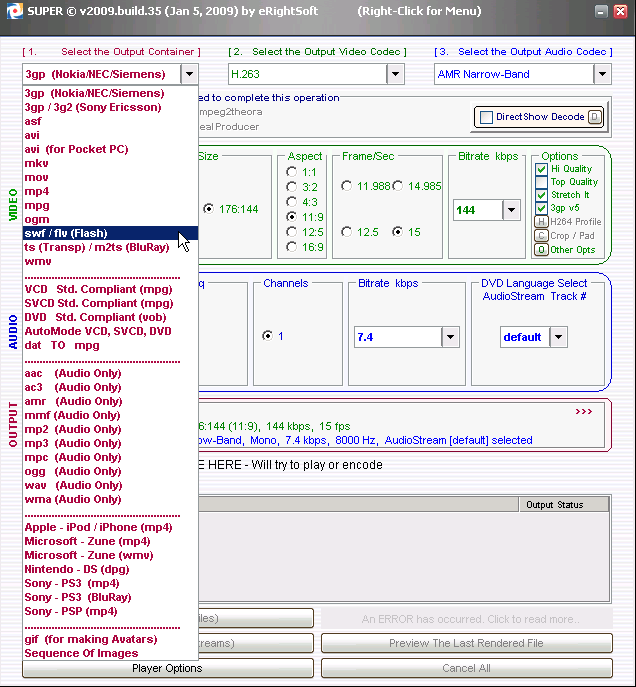Toggle the 3gp v5 checkbox
The height and width of the screenshot is (687, 636).
click(x=541, y=208)
